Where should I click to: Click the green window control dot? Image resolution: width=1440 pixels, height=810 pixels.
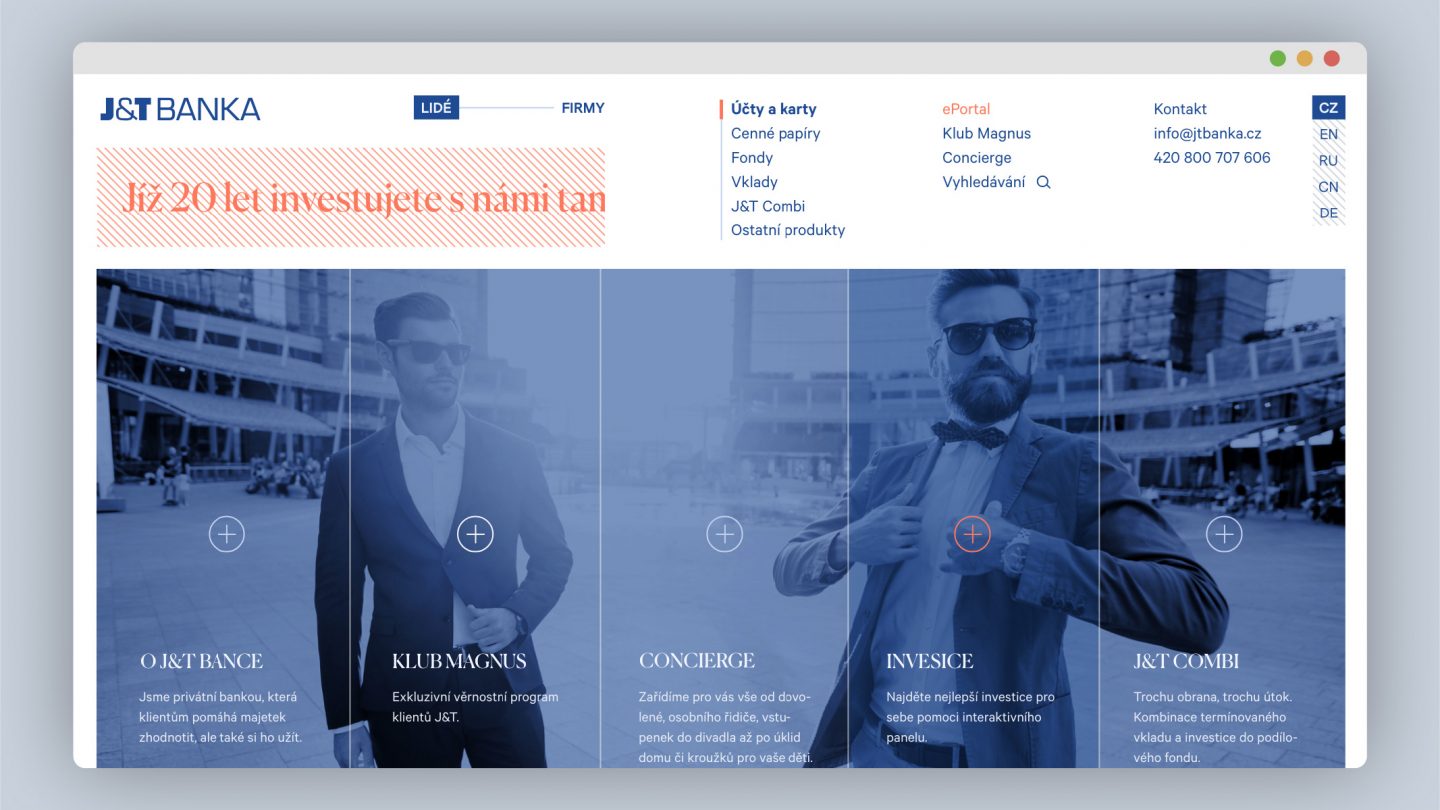(x=1277, y=58)
